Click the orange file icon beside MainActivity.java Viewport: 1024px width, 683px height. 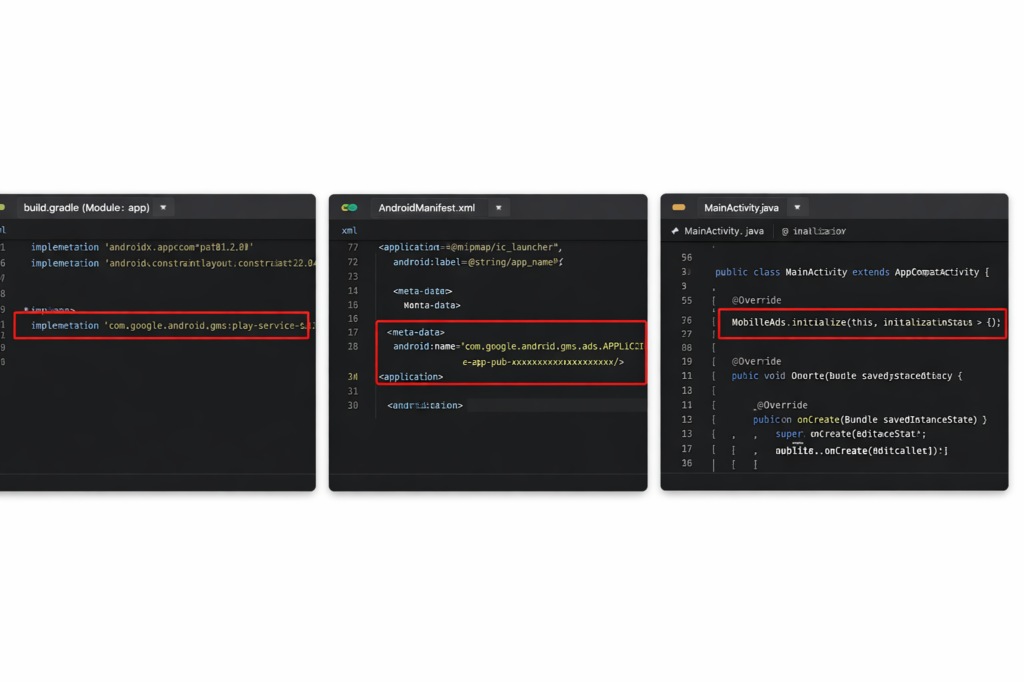coord(679,208)
